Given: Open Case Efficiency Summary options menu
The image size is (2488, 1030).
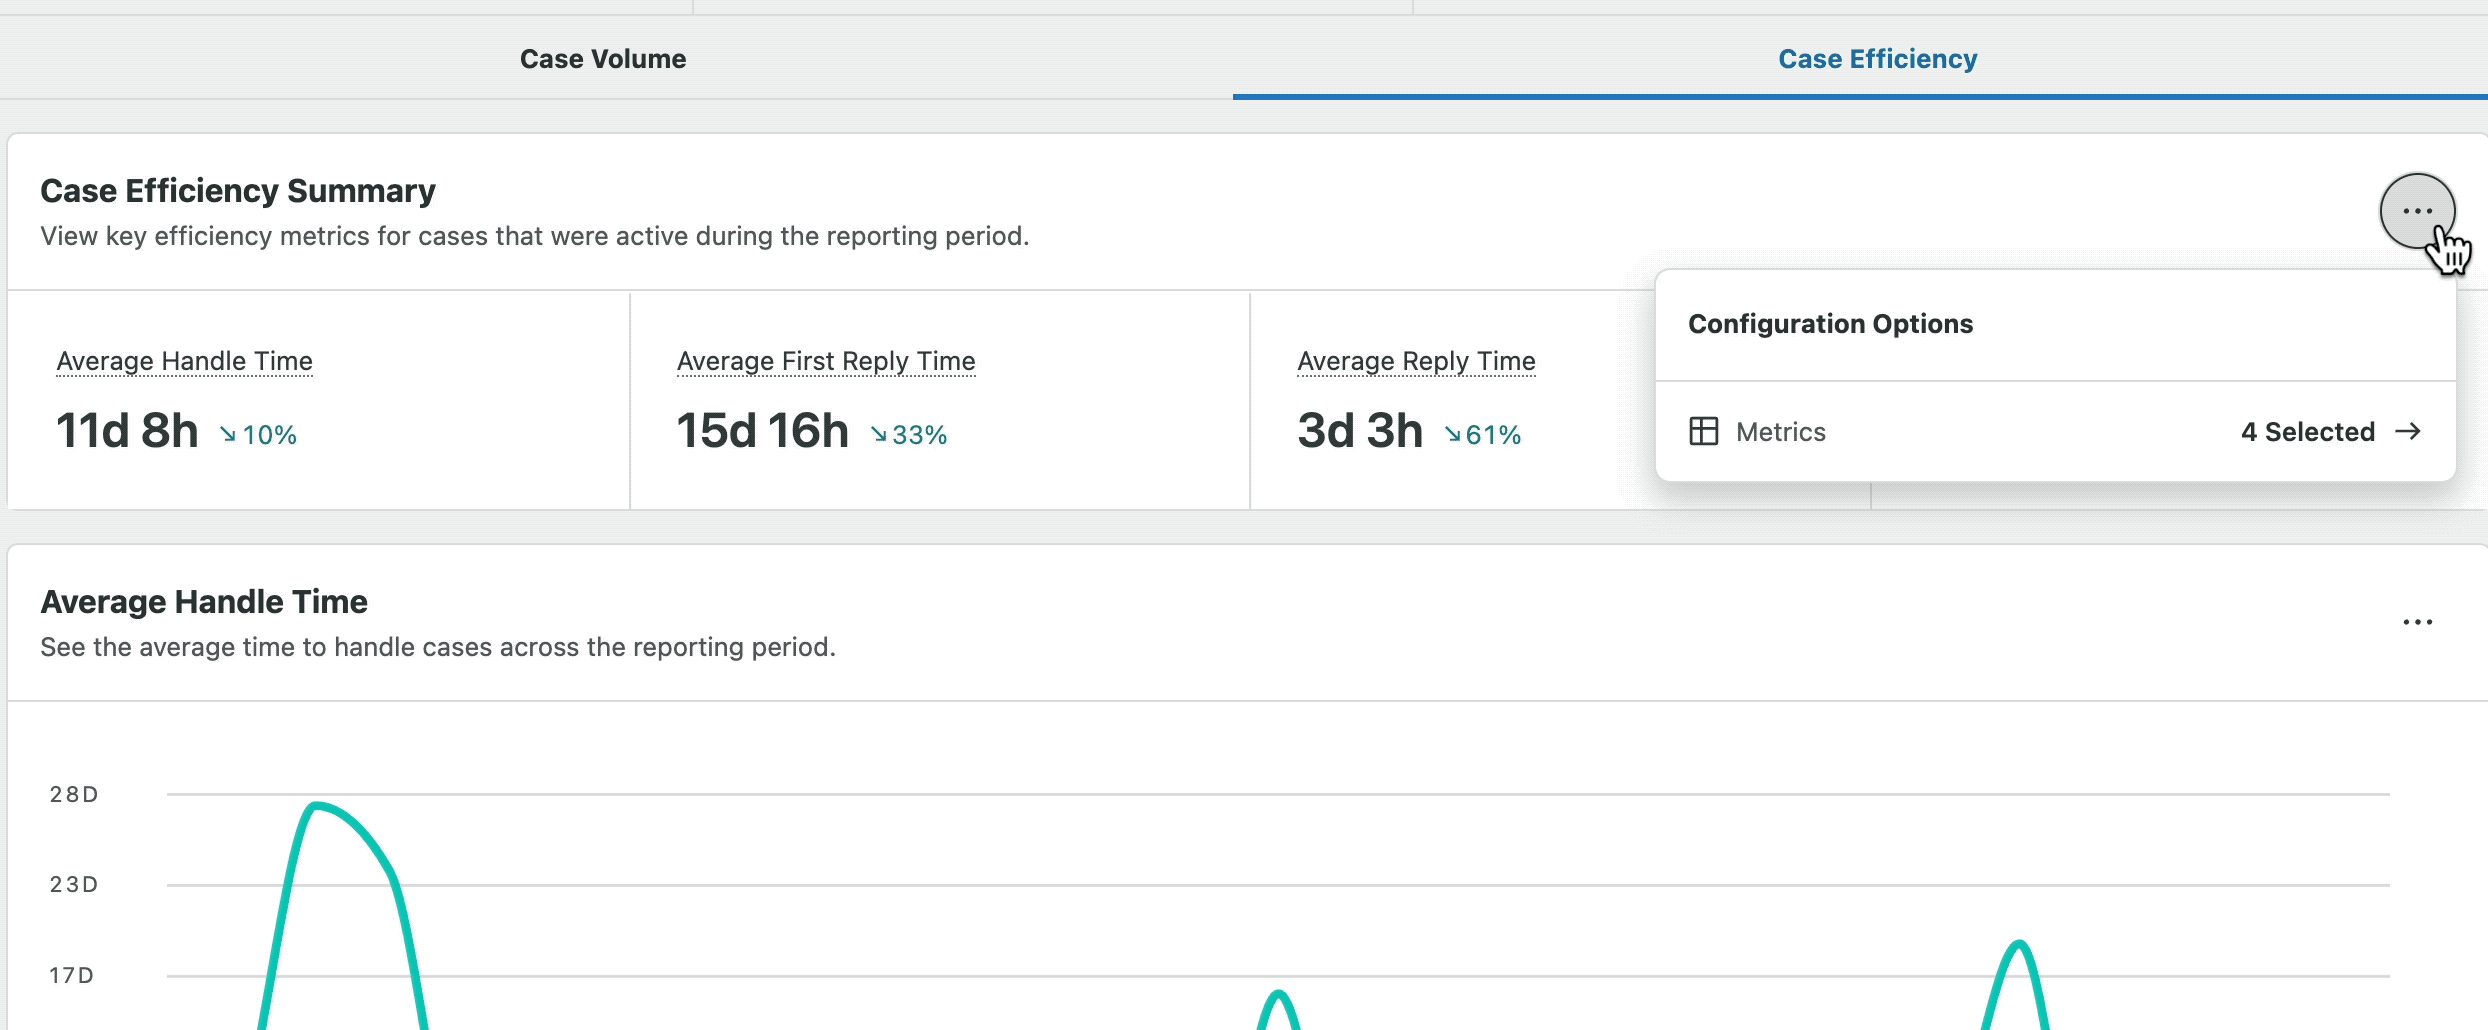Looking at the screenshot, I should (2417, 211).
